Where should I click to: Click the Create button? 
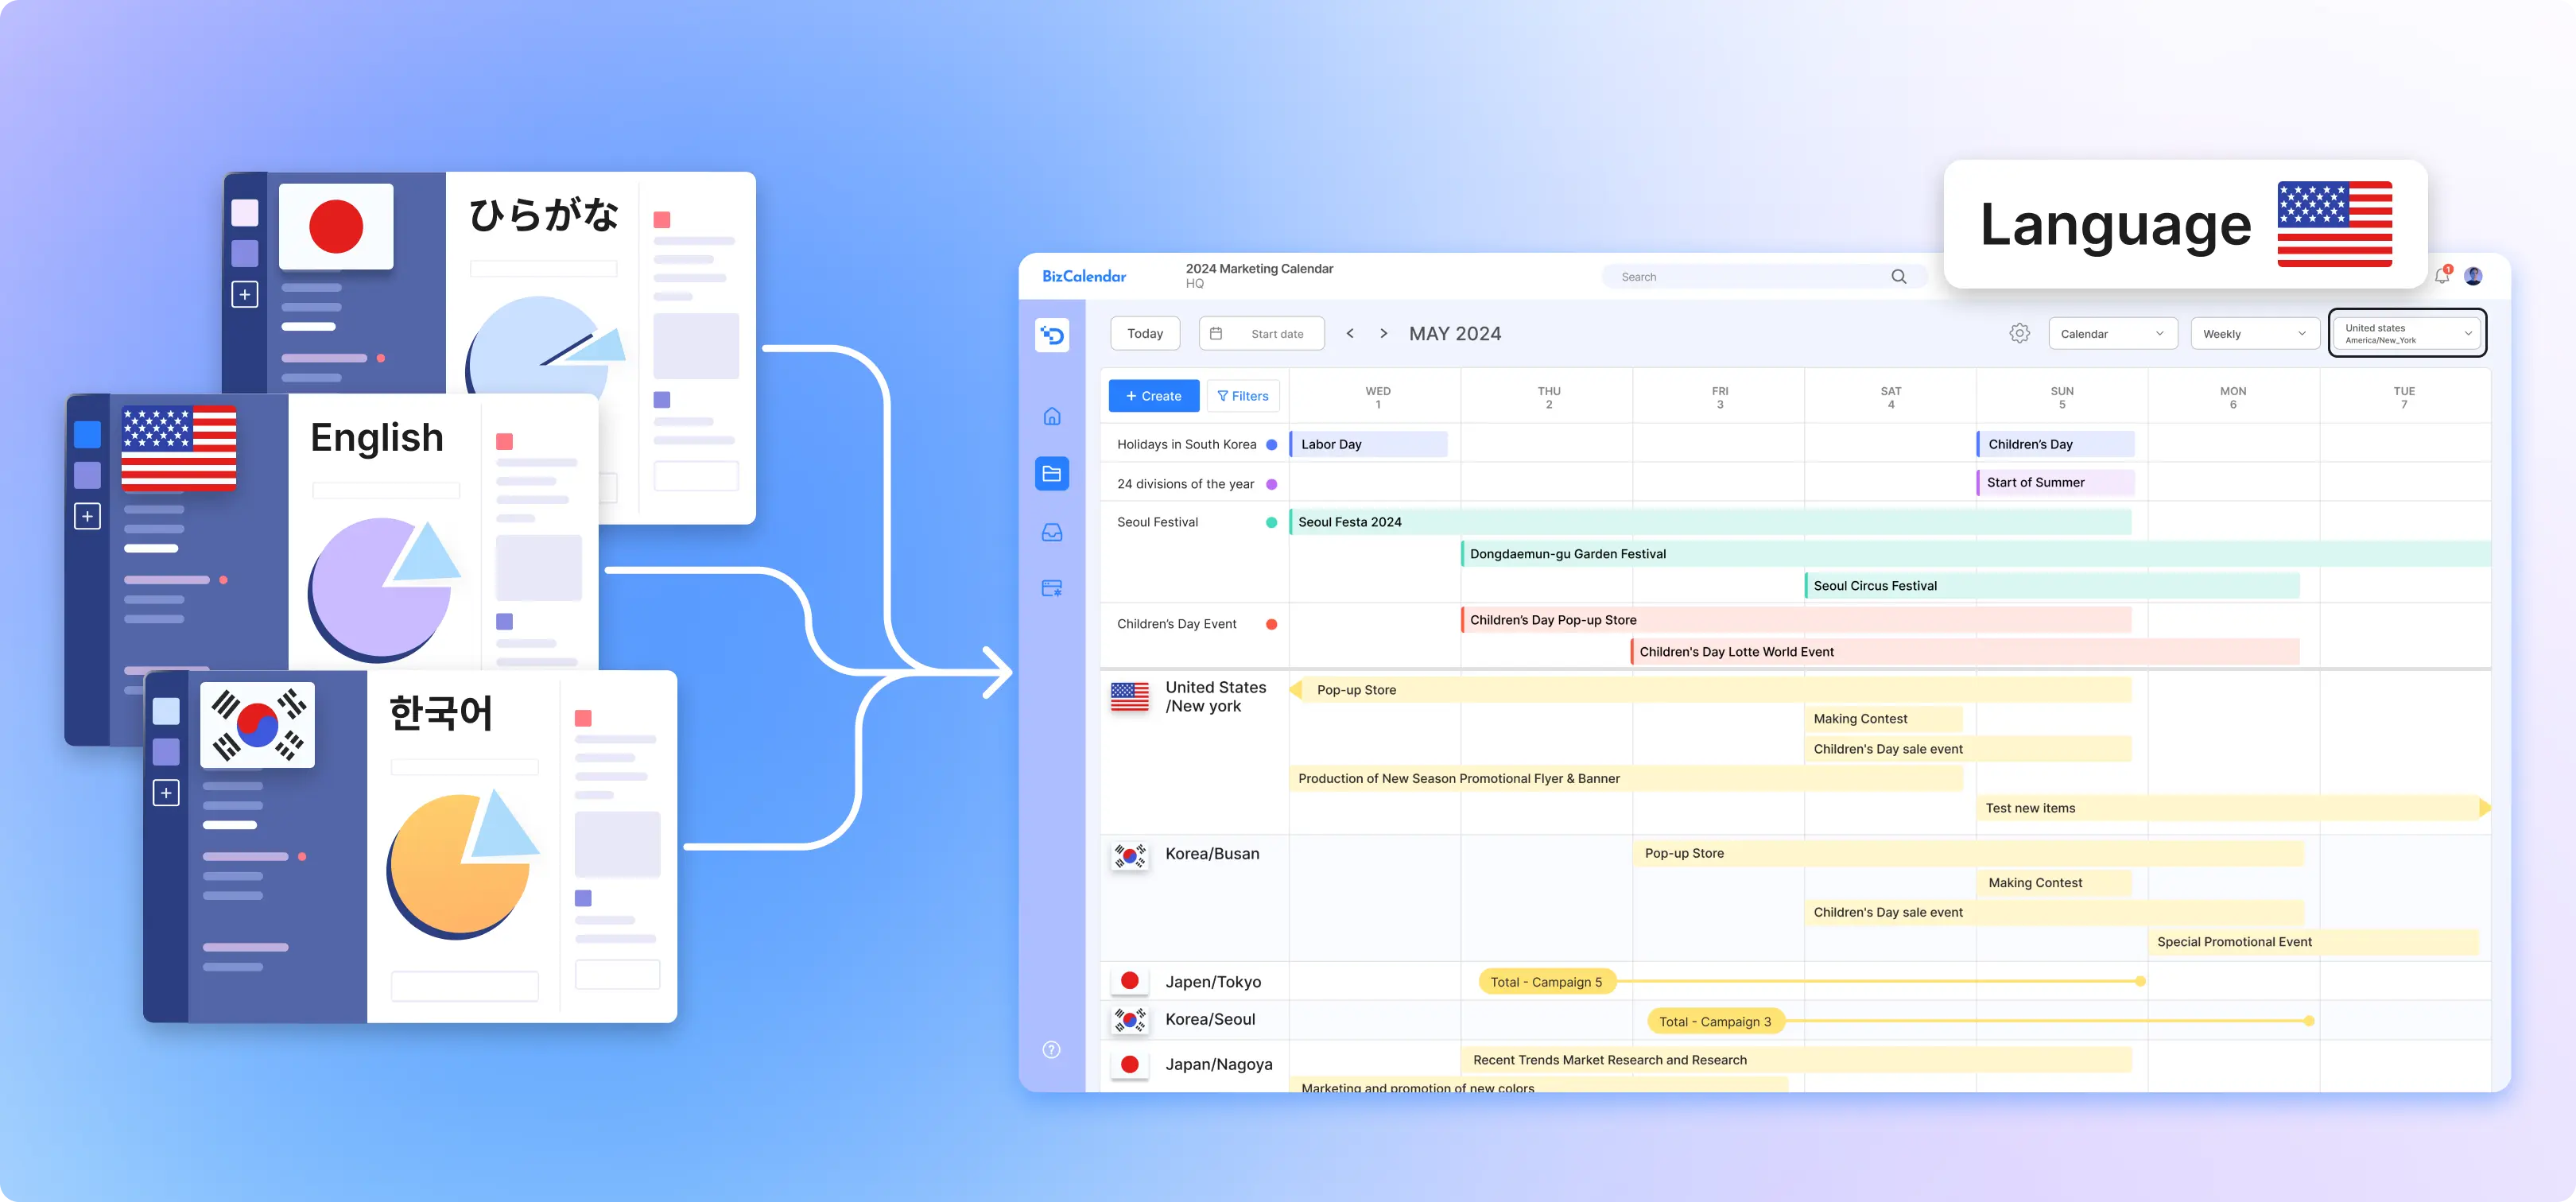pos(1153,396)
